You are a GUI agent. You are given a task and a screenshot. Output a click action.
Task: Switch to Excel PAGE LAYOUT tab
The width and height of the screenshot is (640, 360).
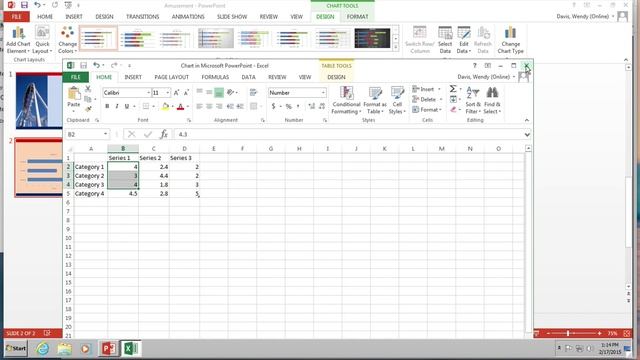(x=171, y=77)
